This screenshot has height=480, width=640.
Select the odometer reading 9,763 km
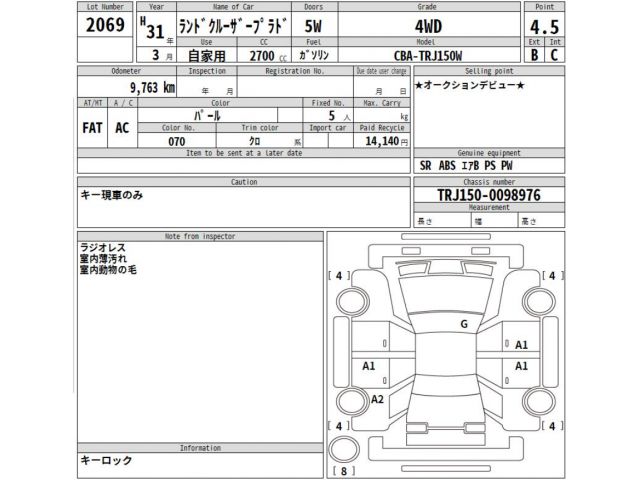152,87
